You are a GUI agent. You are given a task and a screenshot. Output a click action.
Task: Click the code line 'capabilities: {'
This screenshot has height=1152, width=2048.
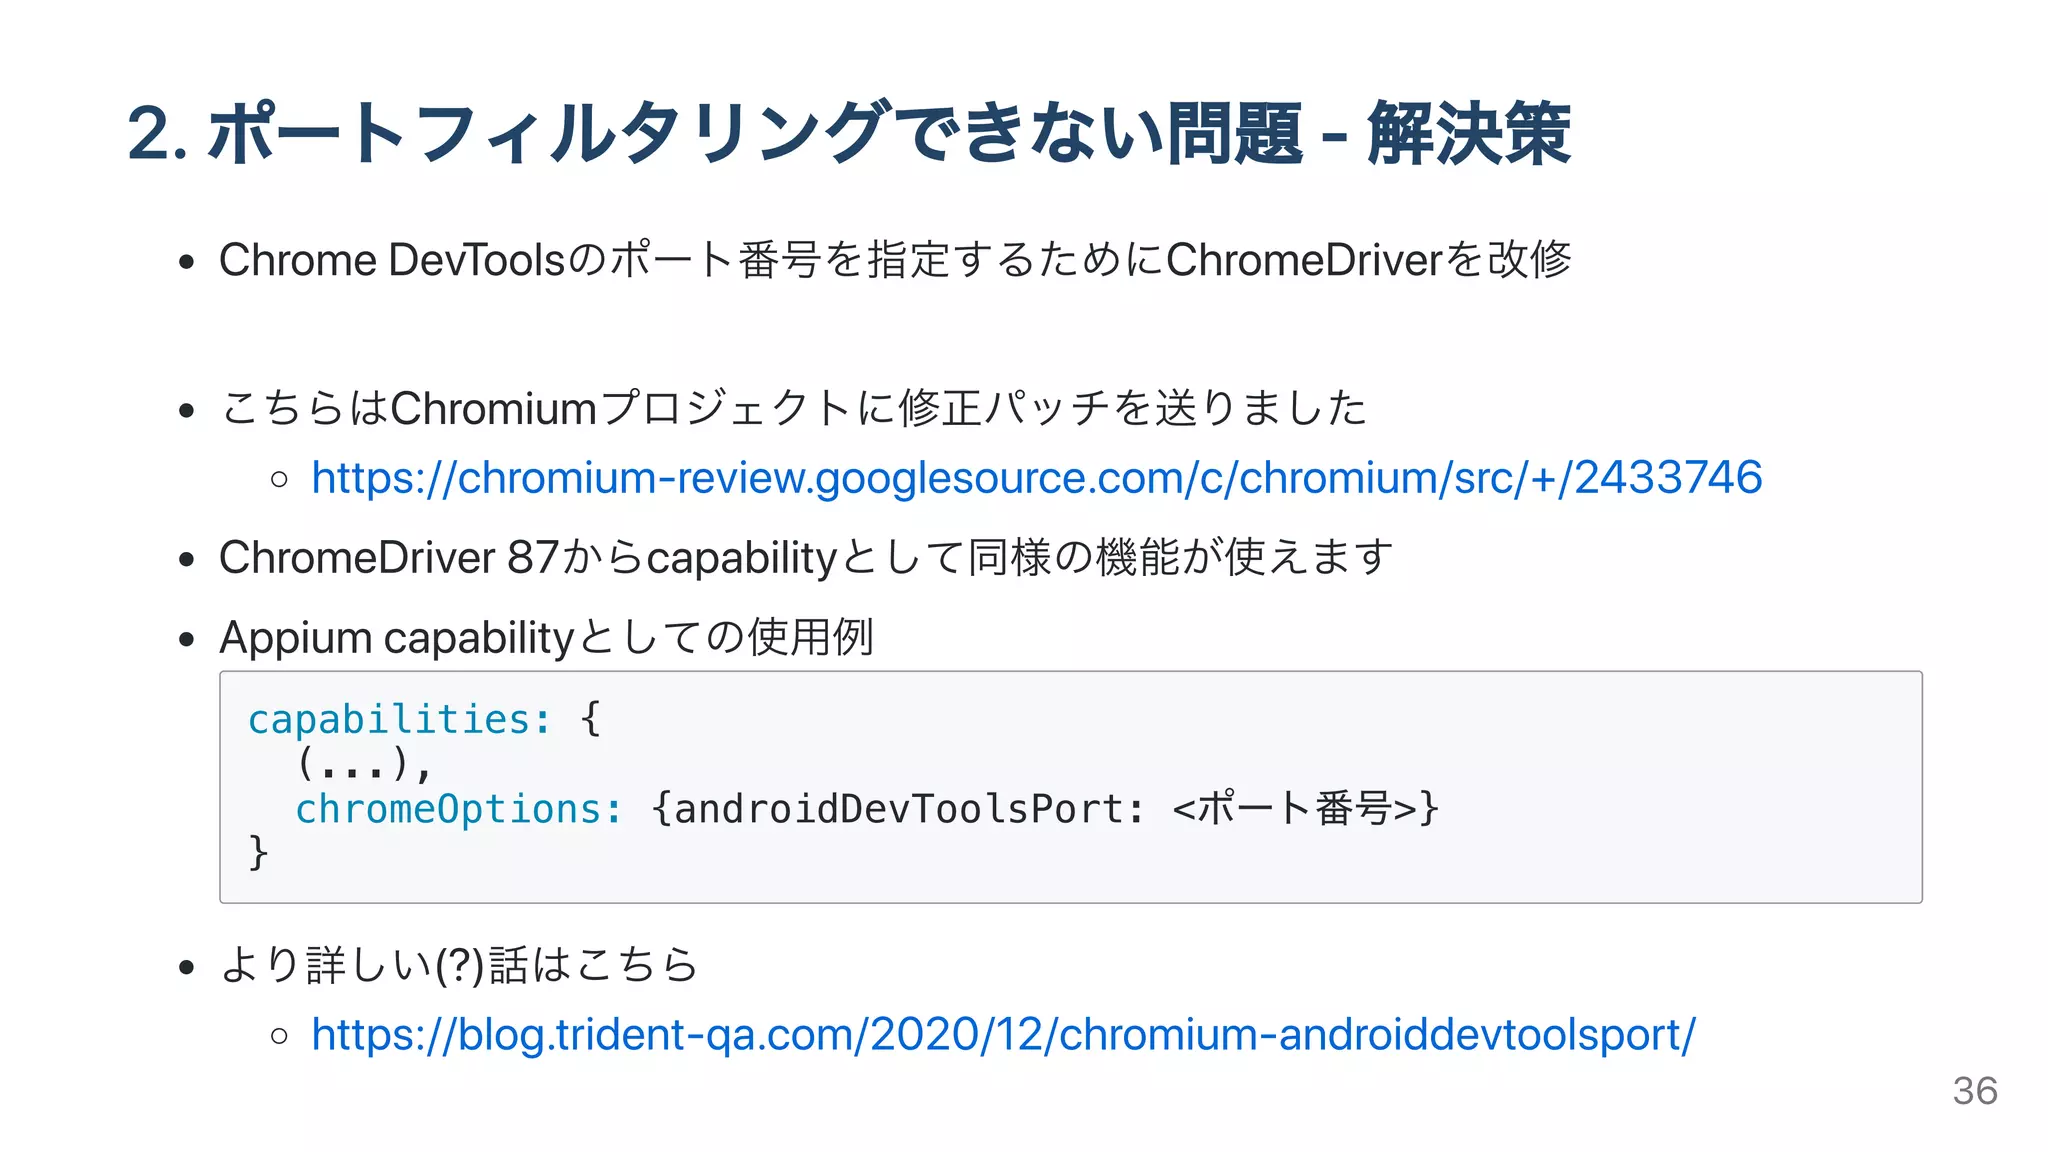tap(425, 719)
